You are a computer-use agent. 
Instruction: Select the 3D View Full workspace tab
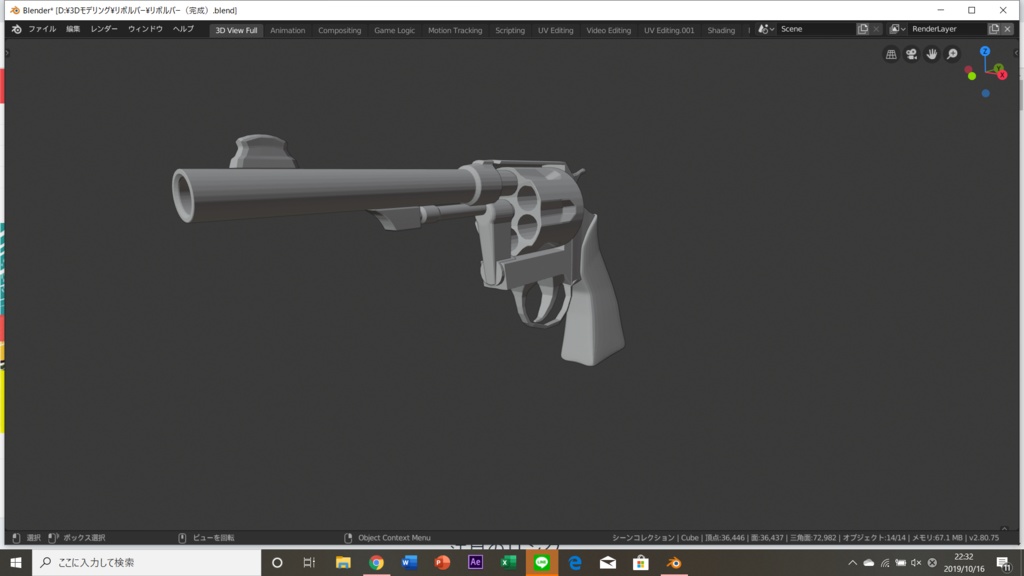pyautogui.click(x=236, y=30)
